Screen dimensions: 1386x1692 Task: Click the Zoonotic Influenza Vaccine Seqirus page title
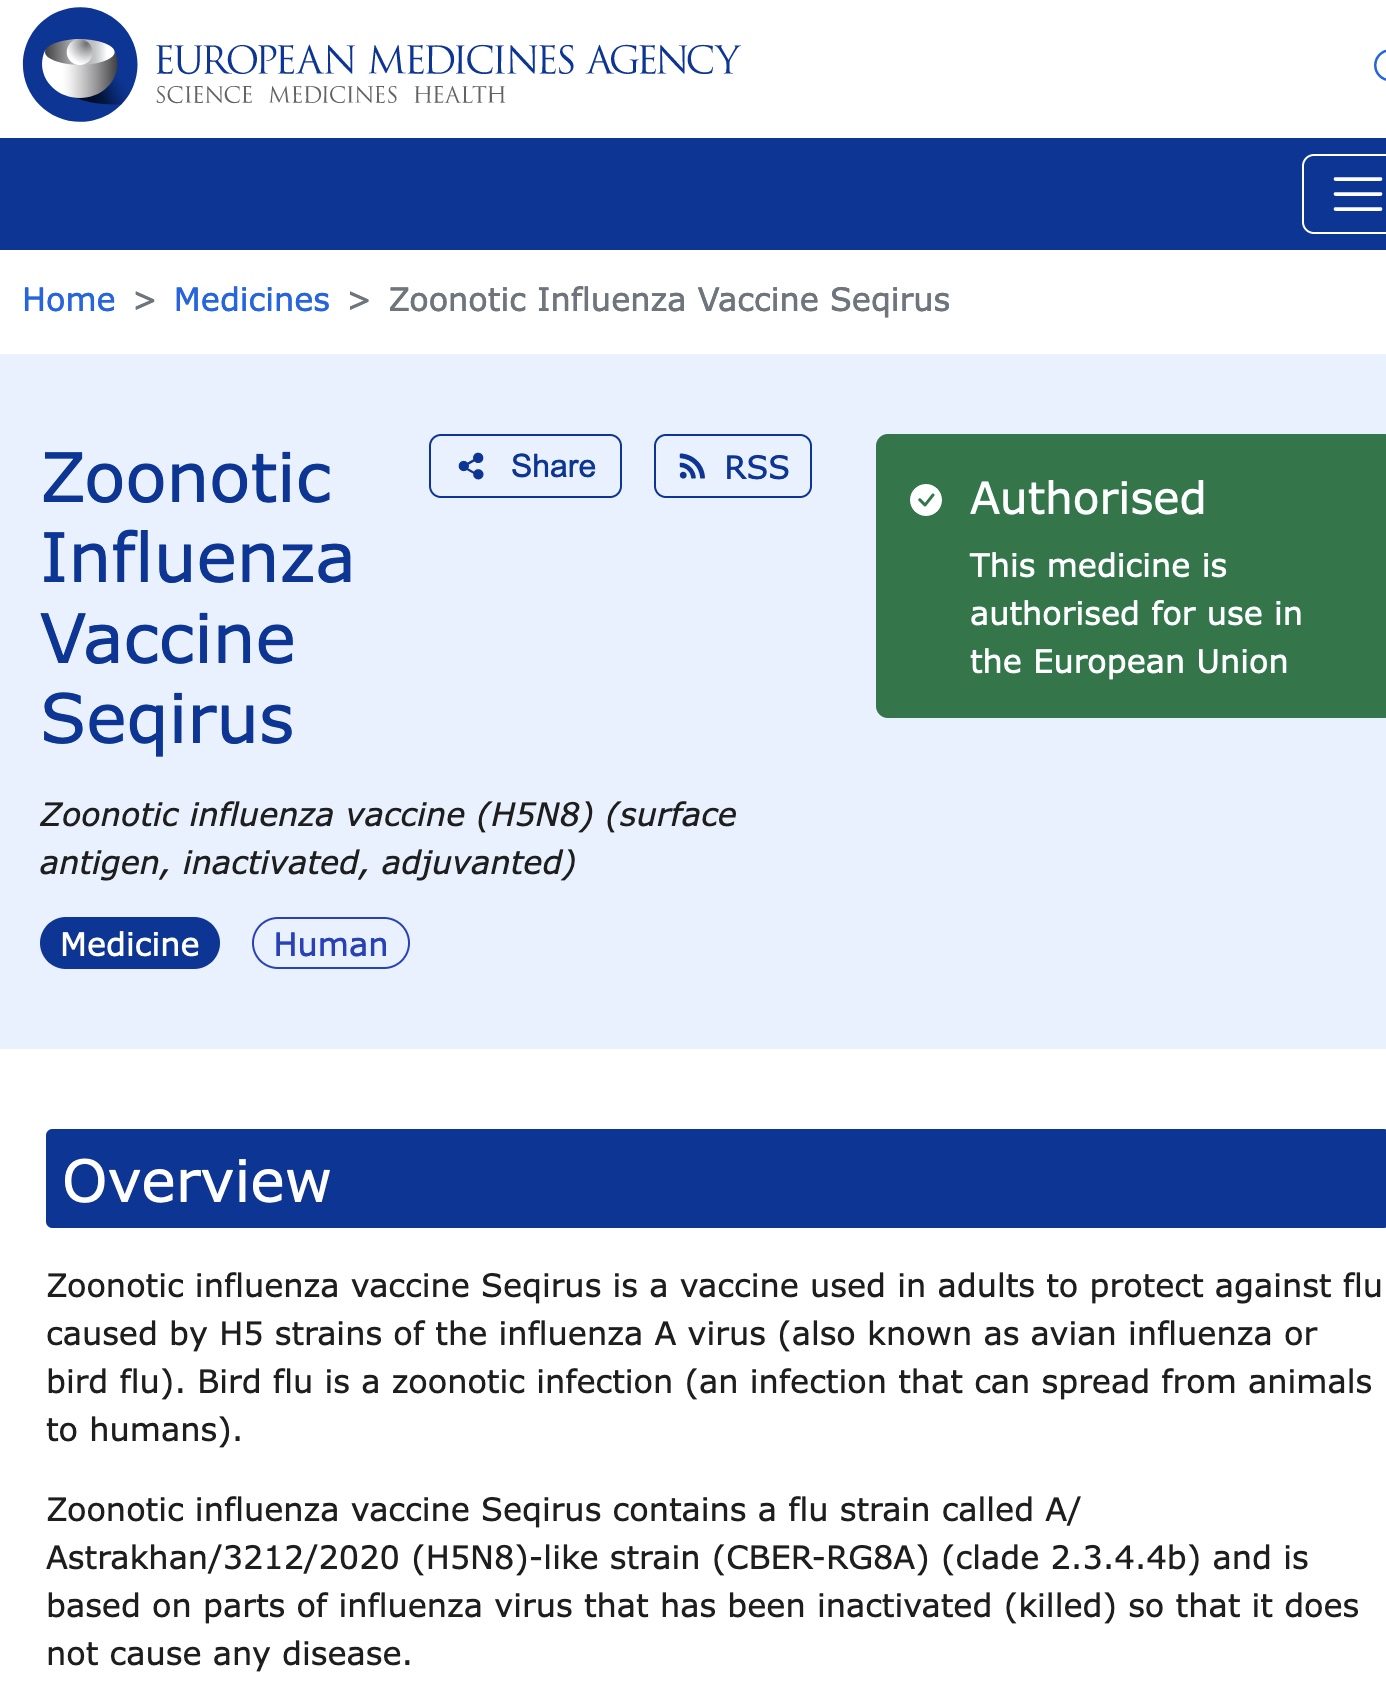pyautogui.click(x=197, y=598)
